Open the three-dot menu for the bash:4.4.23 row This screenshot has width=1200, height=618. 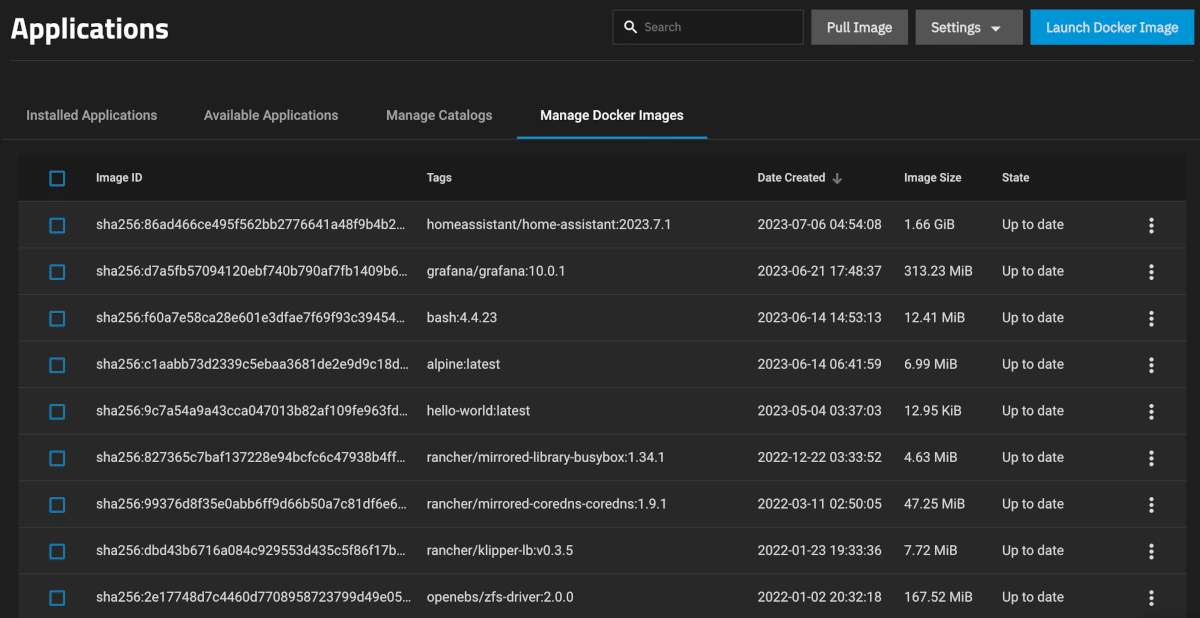1151,318
